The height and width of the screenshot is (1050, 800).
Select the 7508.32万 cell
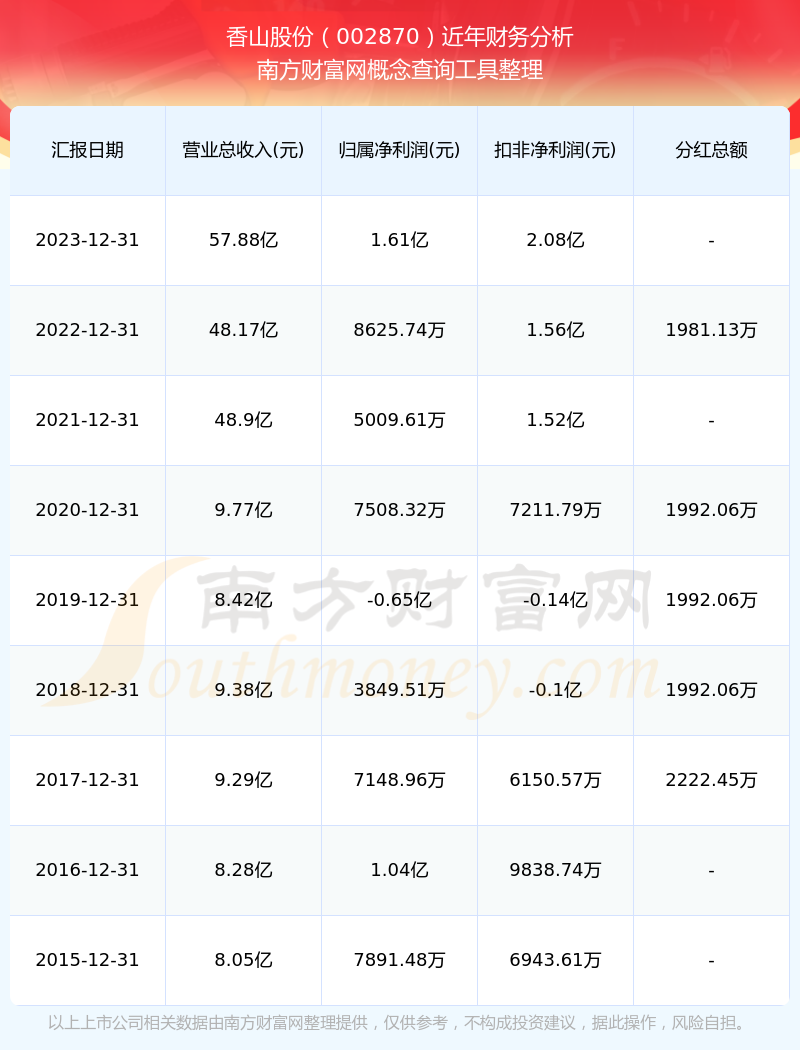point(399,510)
